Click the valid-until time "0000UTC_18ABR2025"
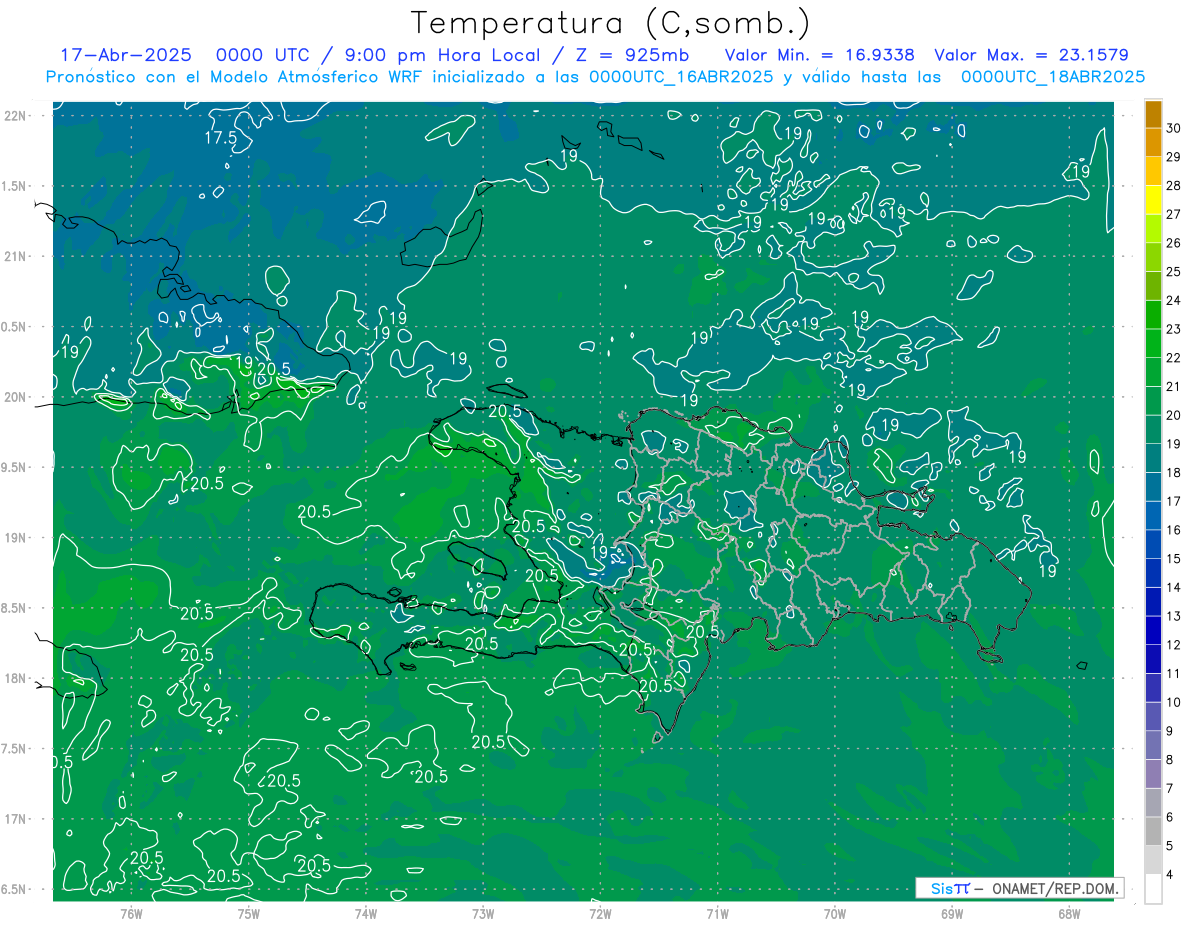This screenshot has width=1200, height=927. pos(1053,76)
